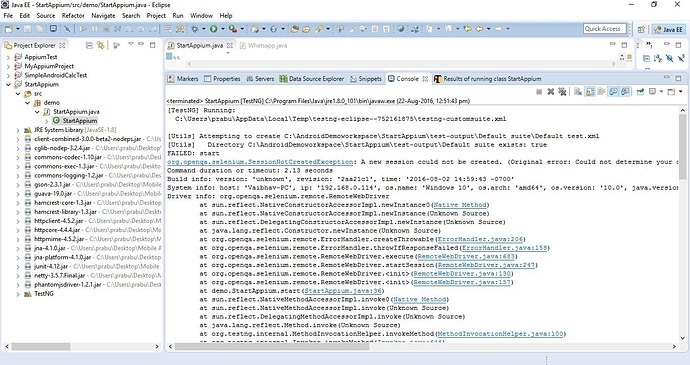Switch to the Whatsapp.java editor tab
Image resolution: width=690 pixels, height=365 pixels.
pyautogui.click(x=264, y=45)
